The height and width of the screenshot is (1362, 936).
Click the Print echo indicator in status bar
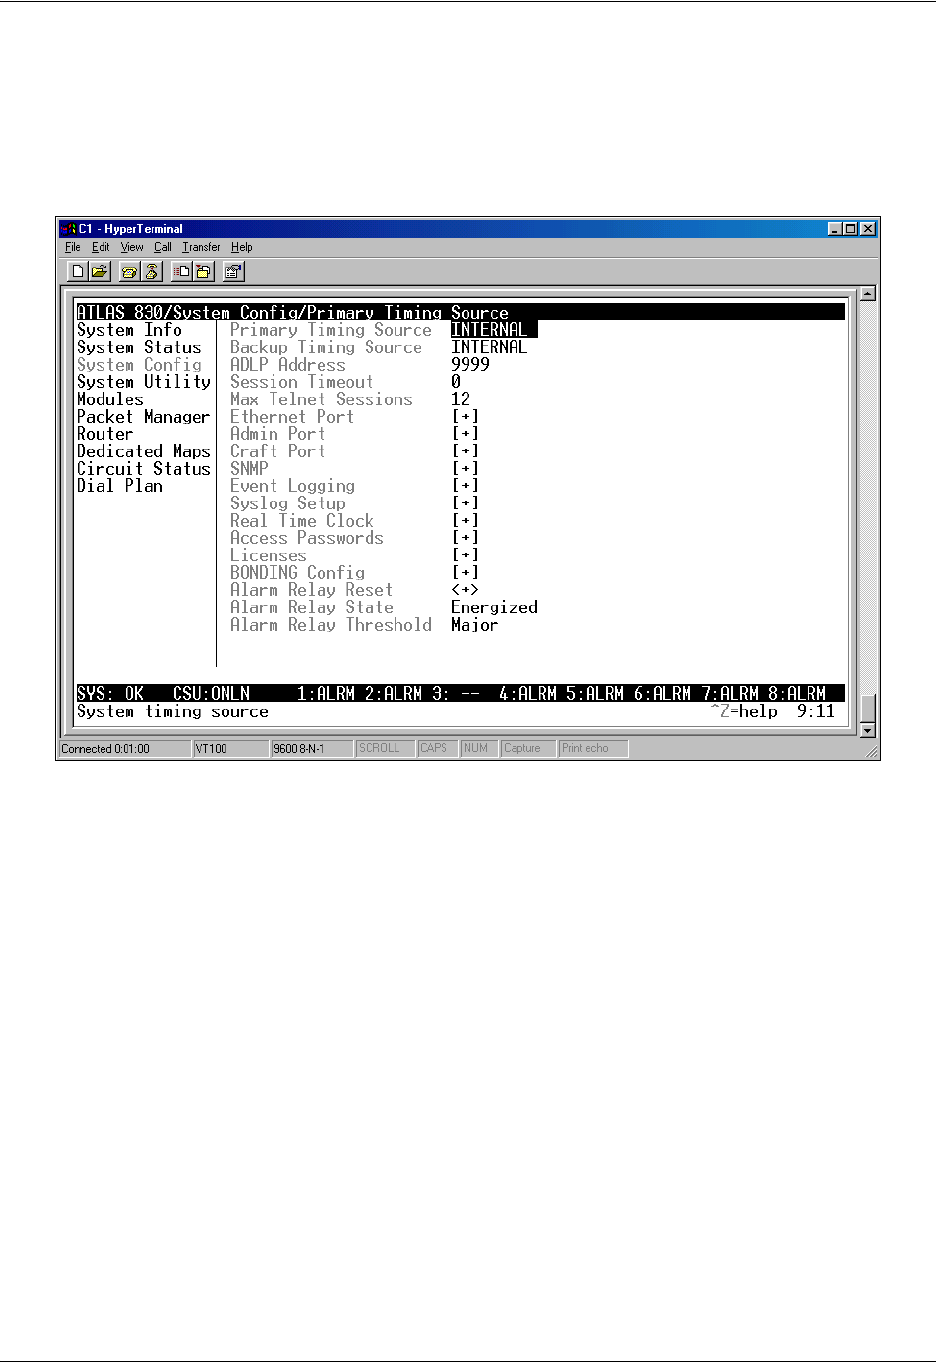pyautogui.click(x=593, y=748)
